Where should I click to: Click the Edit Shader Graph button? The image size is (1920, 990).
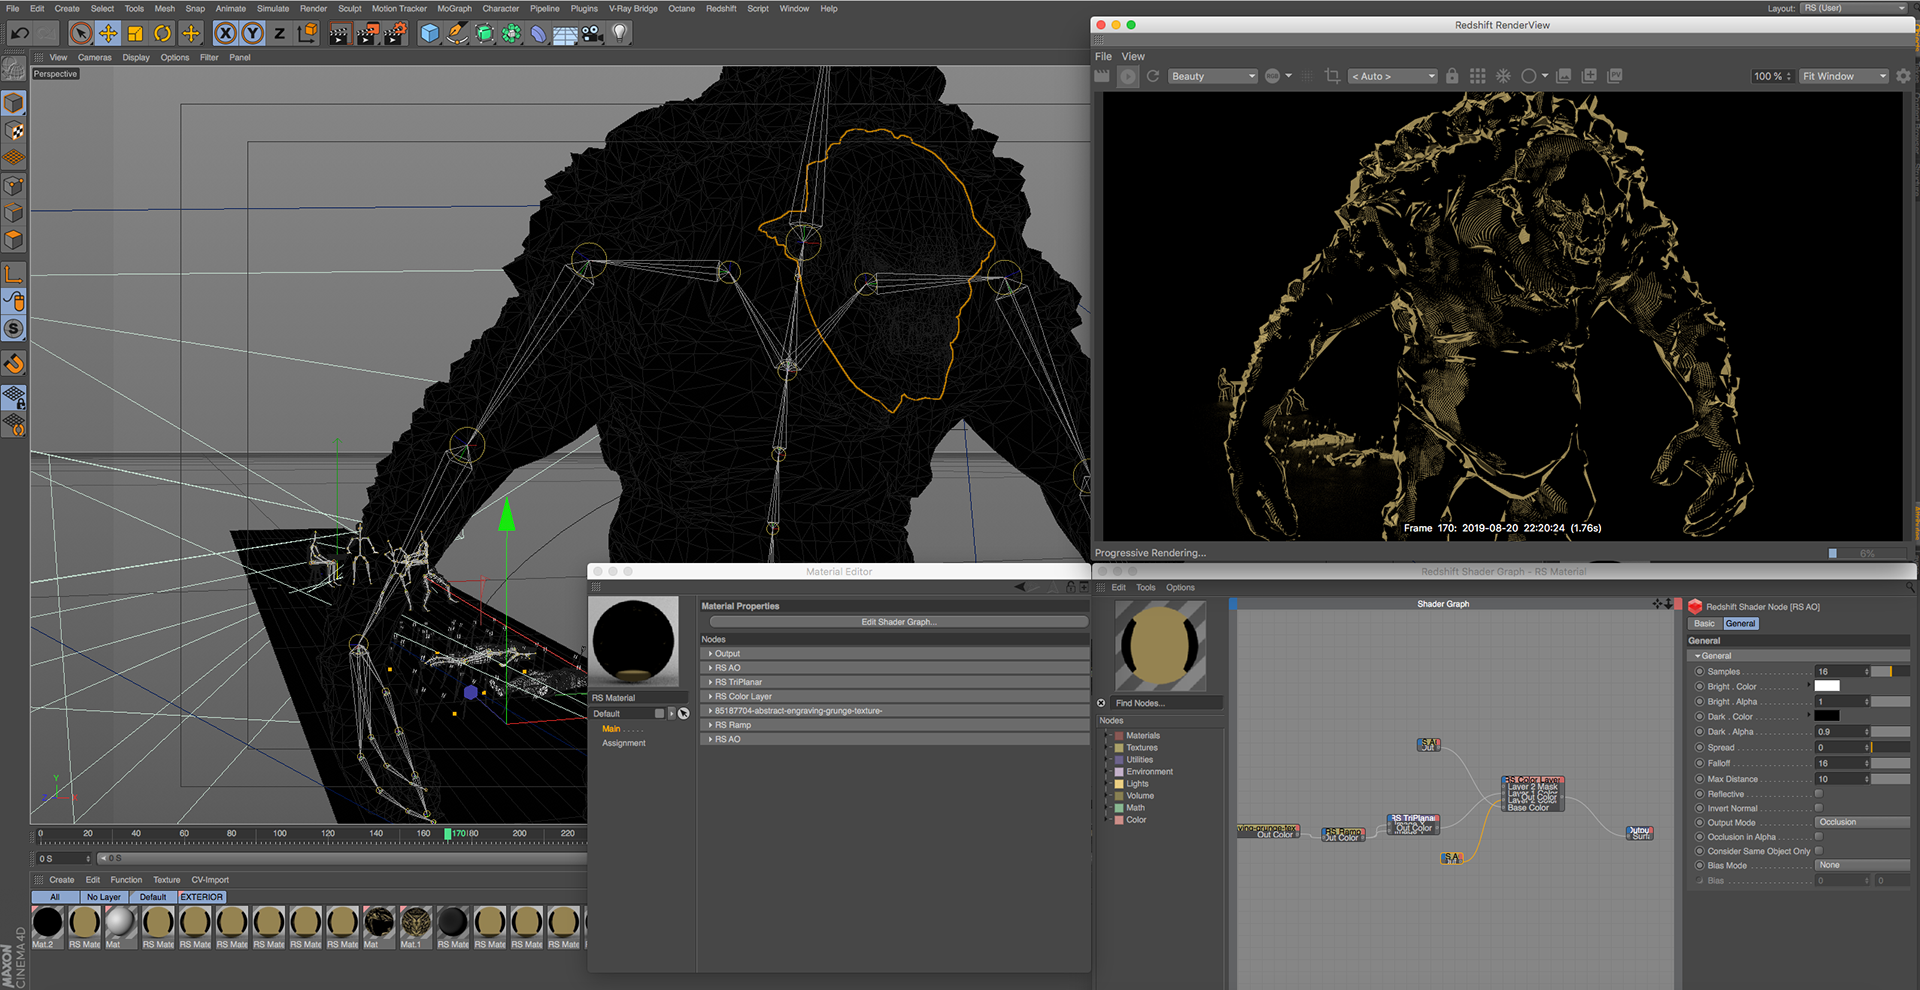click(898, 622)
